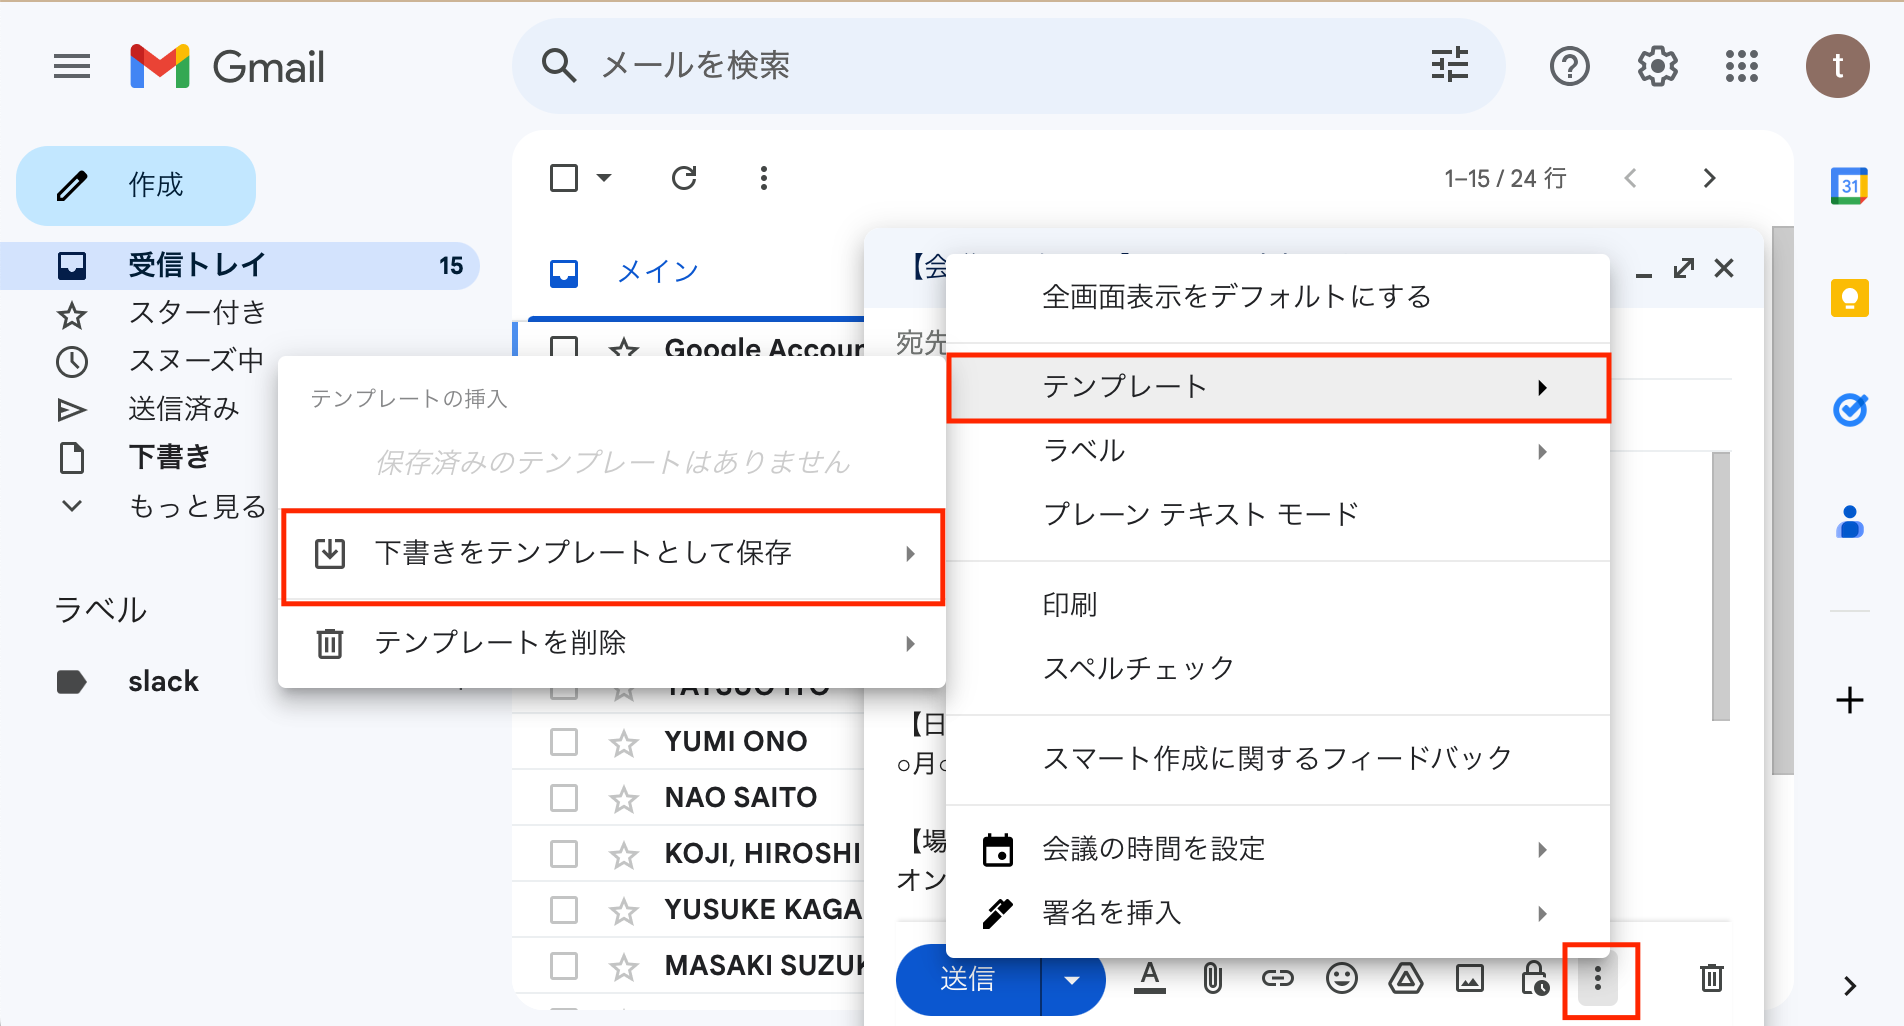Select 全画面表示をデフォルトにする menu item
The height and width of the screenshot is (1026, 1904).
(1277, 297)
